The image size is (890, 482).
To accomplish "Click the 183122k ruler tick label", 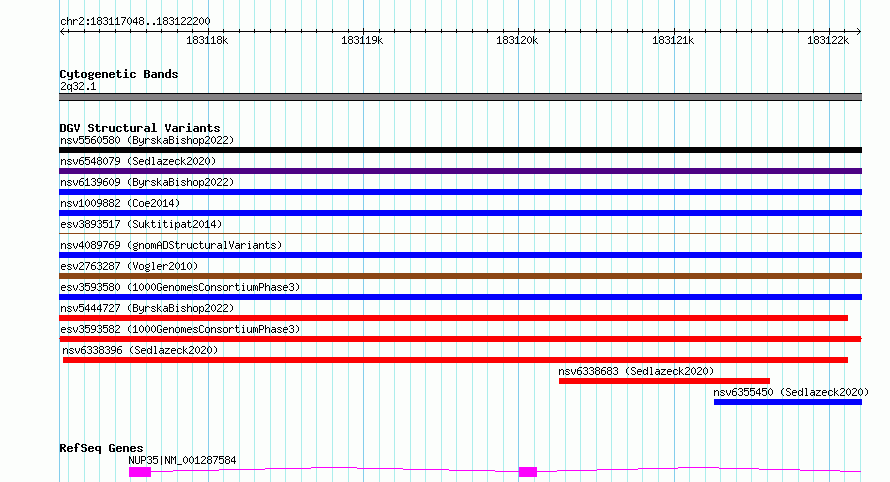I will (828, 40).
